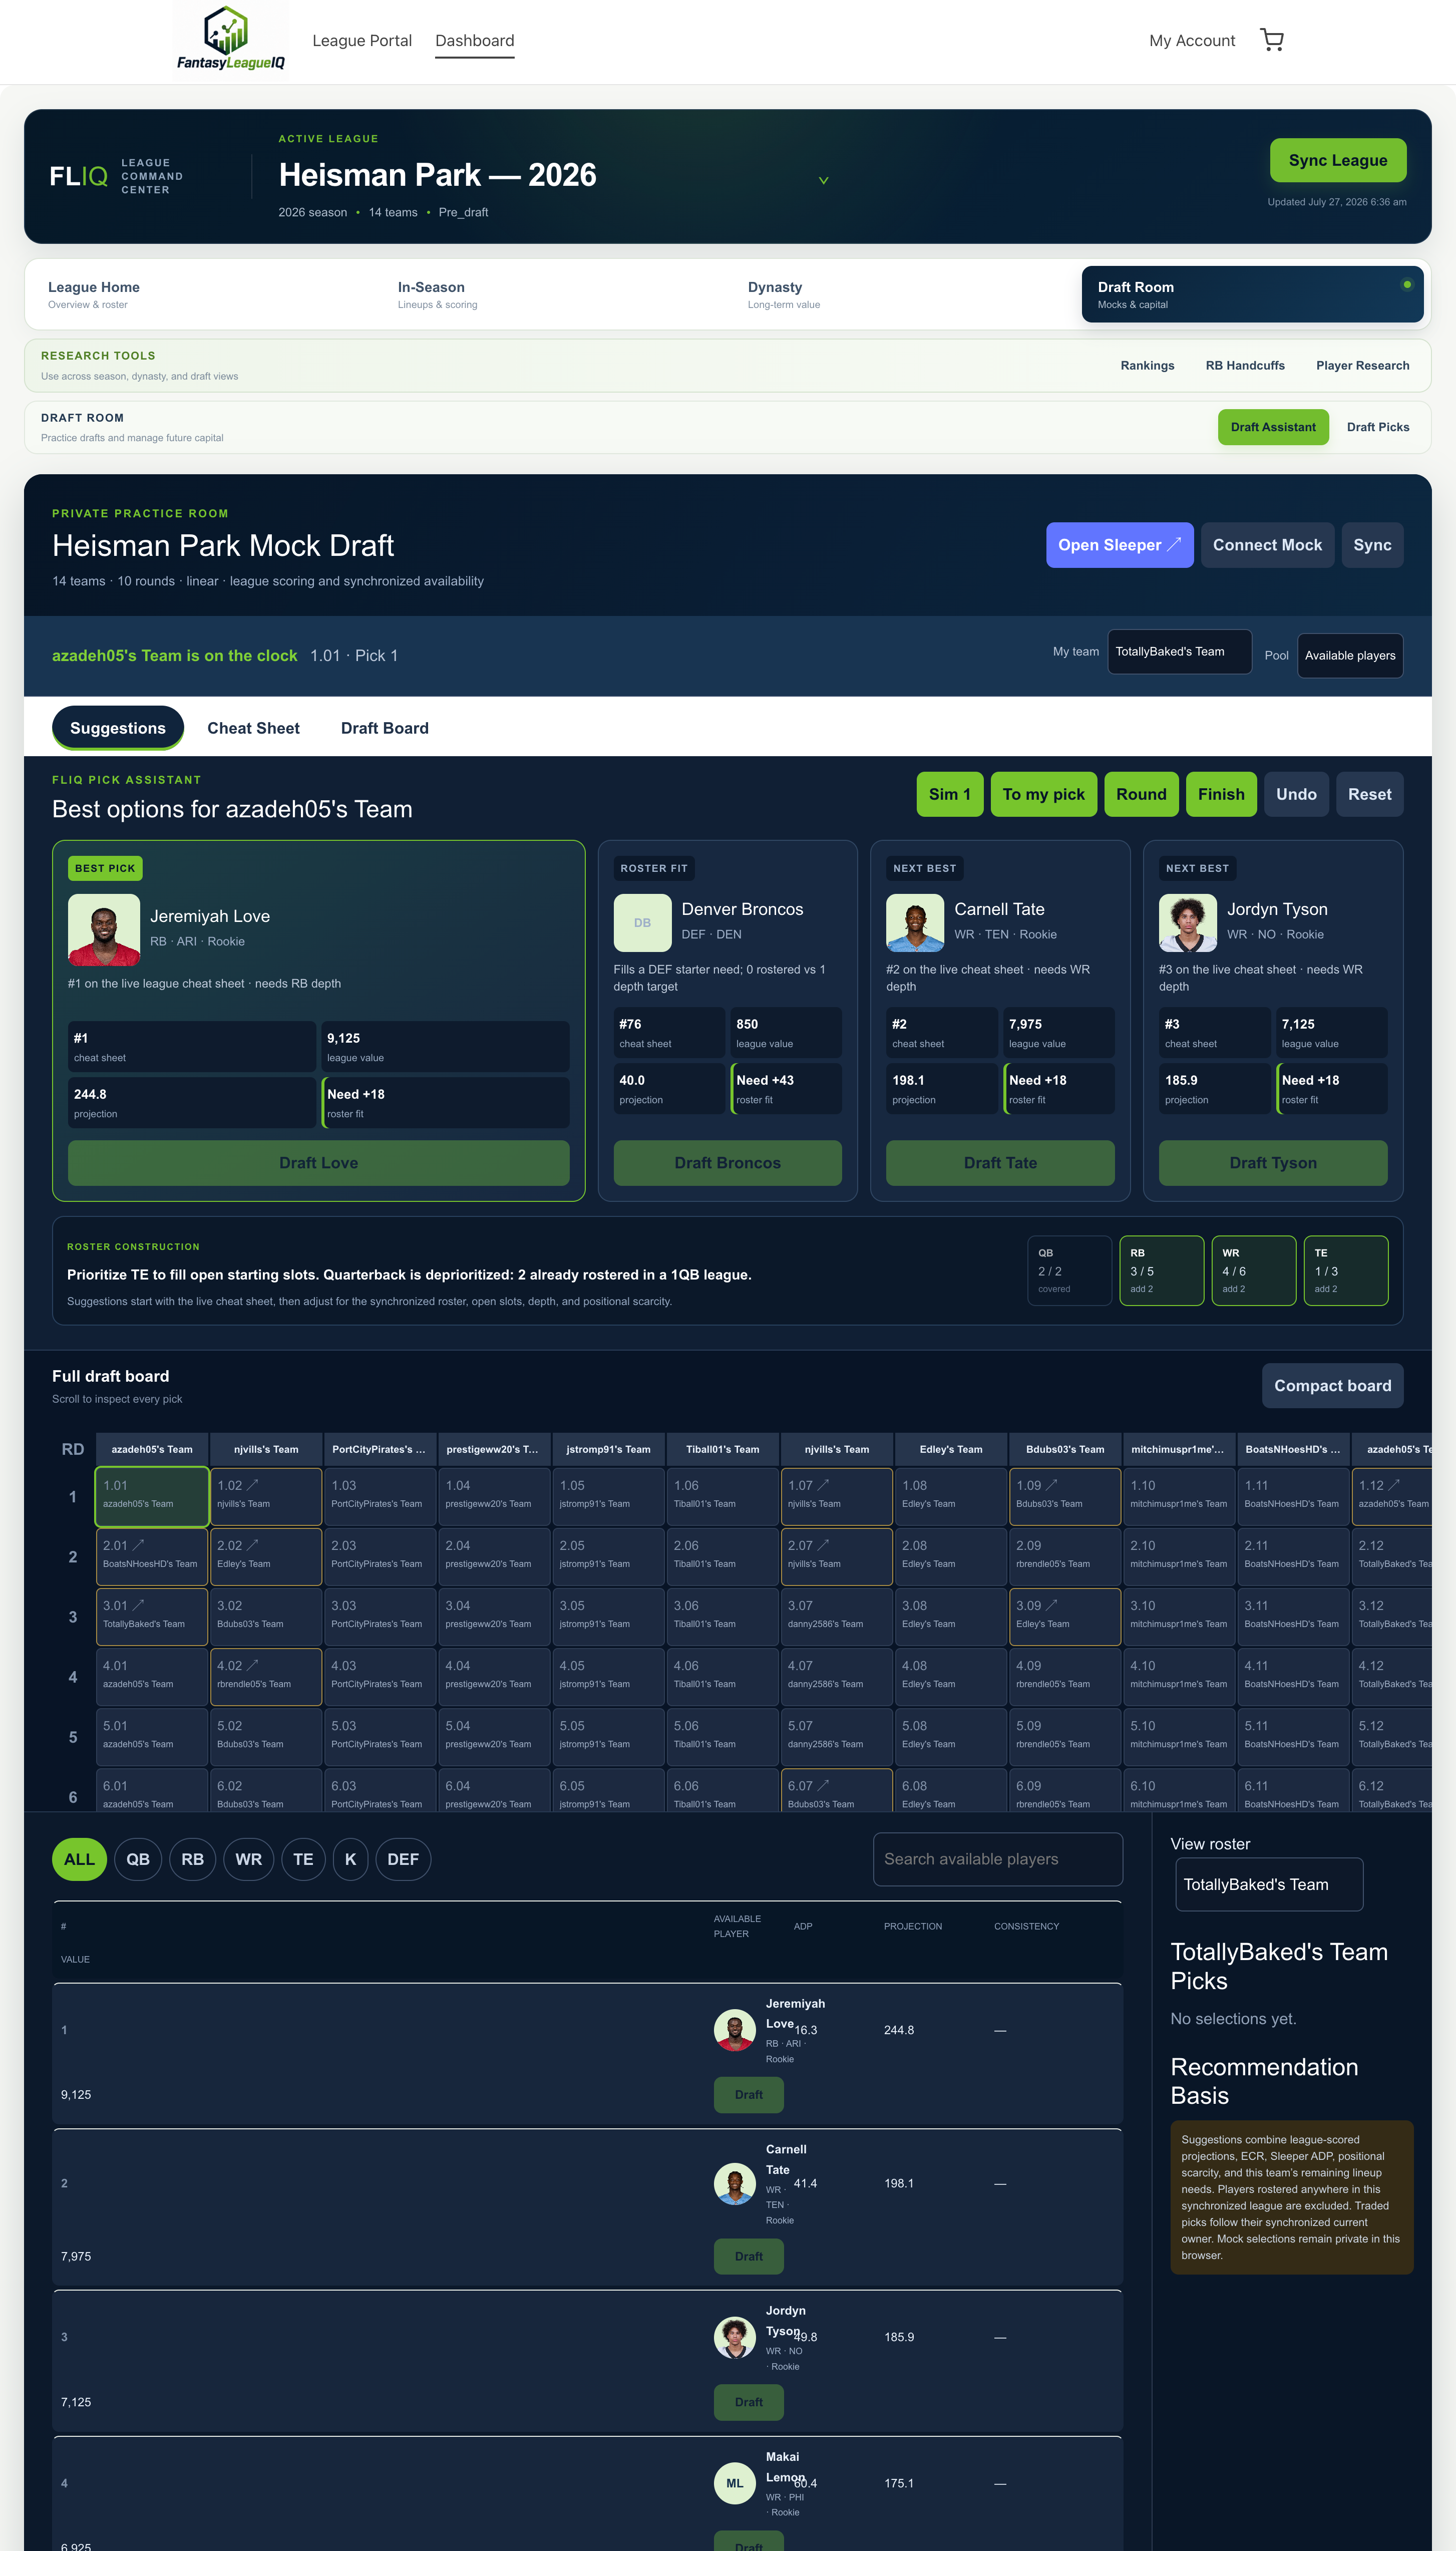Image resolution: width=1456 pixels, height=2551 pixels.
Task: Click the Makai Lemon ML avatar
Action: click(735, 2483)
